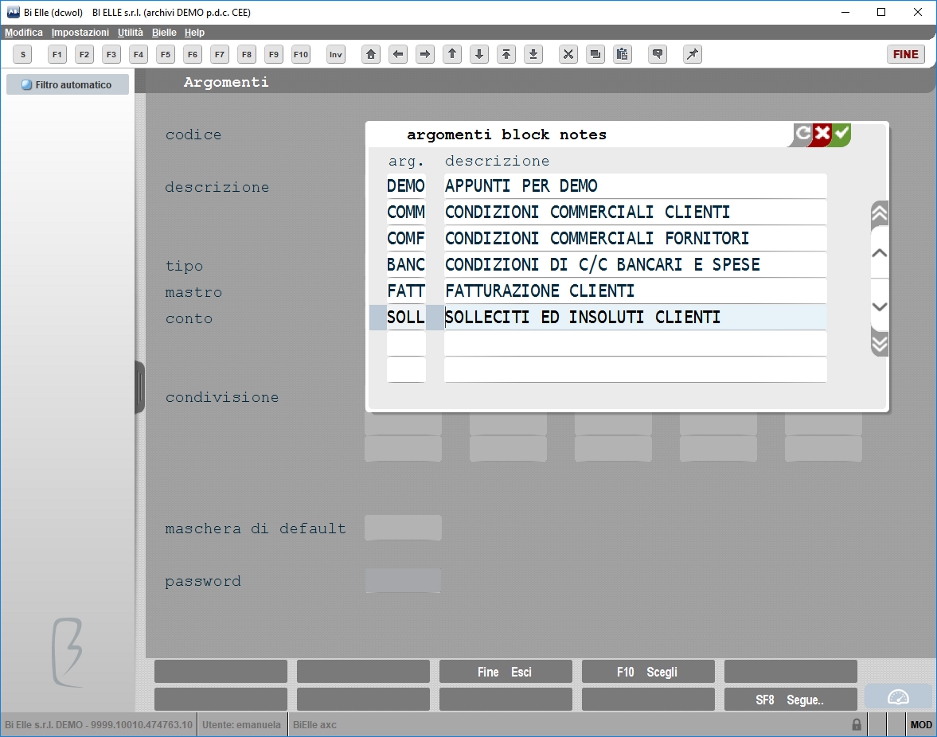Click the Home toolbar icon
The image size is (937, 737).
[371, 54]
